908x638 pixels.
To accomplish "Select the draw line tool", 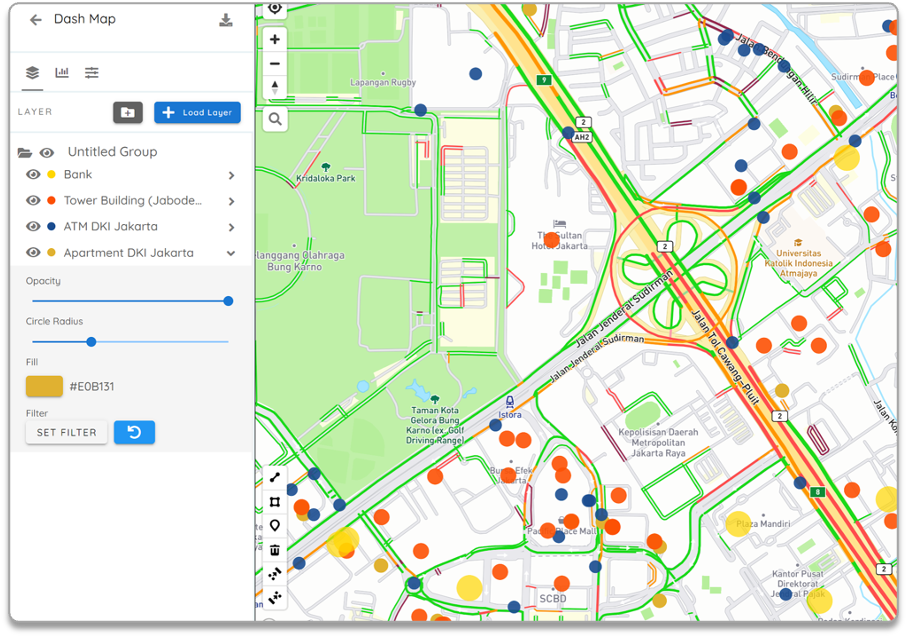I will click(x=275, y=478).
